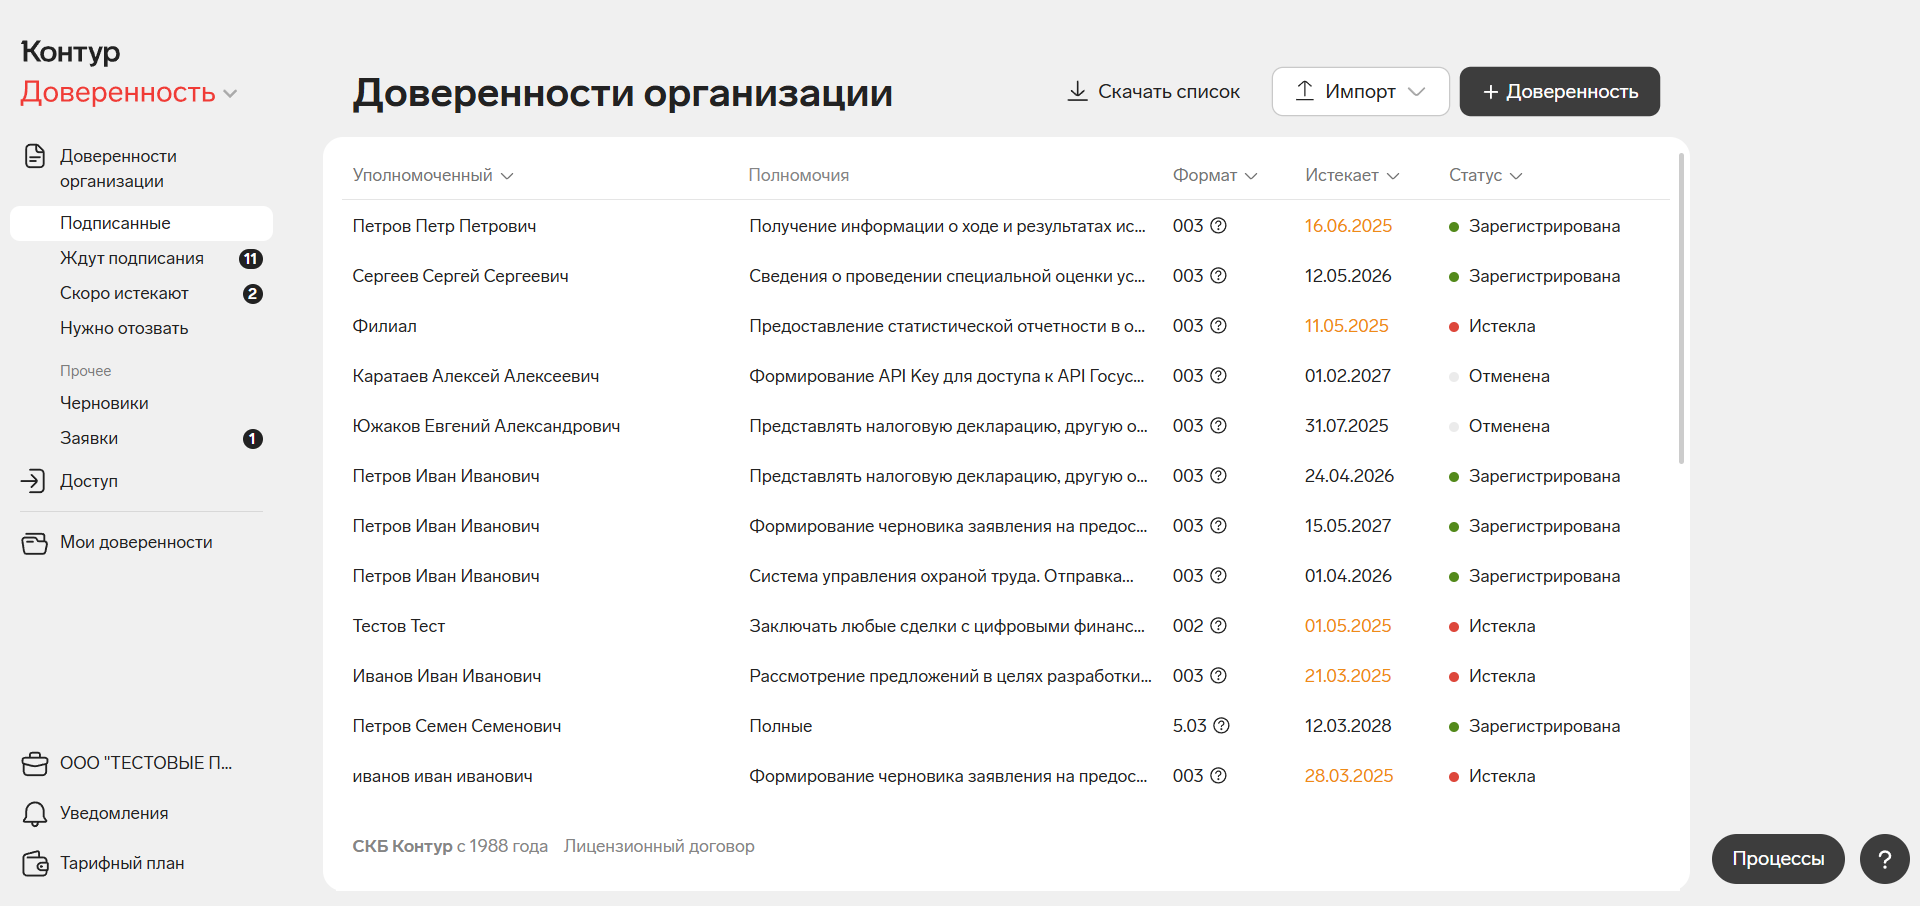Viewport: 1920px width, 906px height.
Task: Click the wallet icon for Тарифный план
Action: pyautogui.click(x=35, y=863)
